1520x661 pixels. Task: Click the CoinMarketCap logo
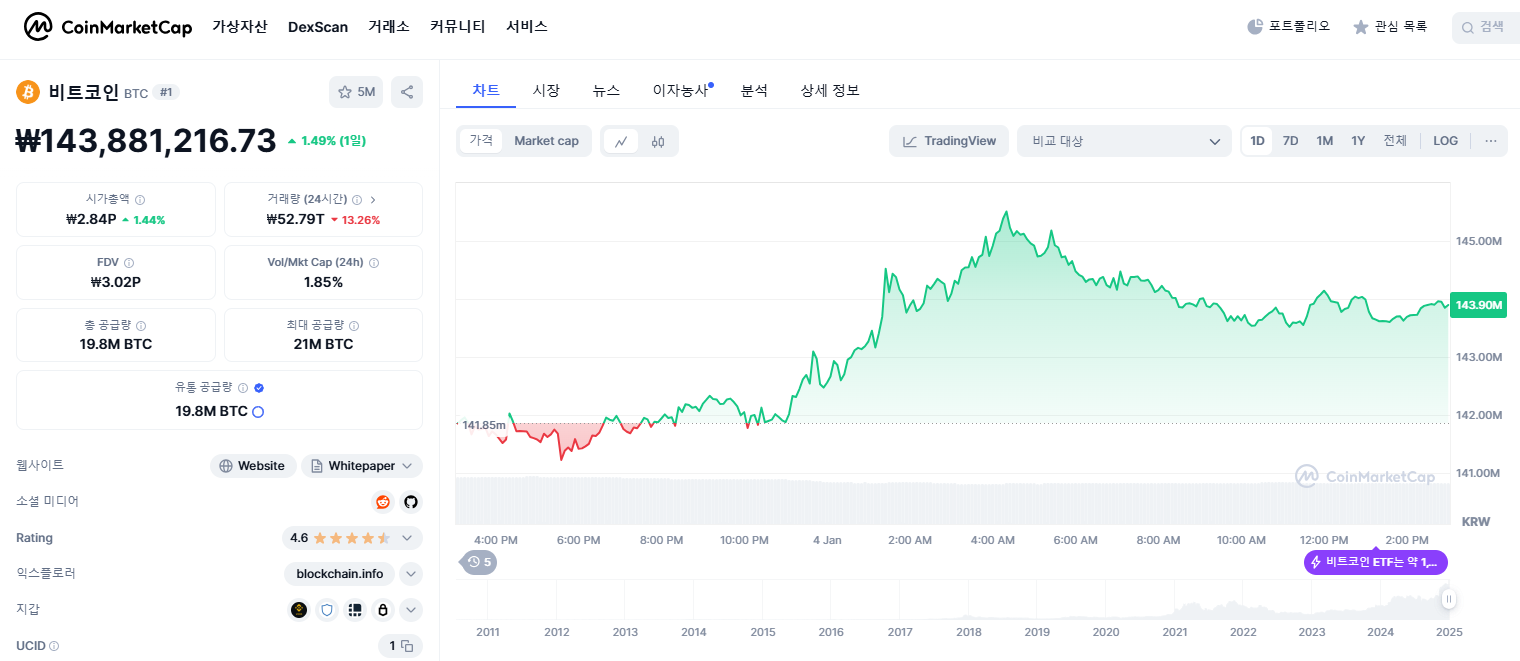pos(108,27)
